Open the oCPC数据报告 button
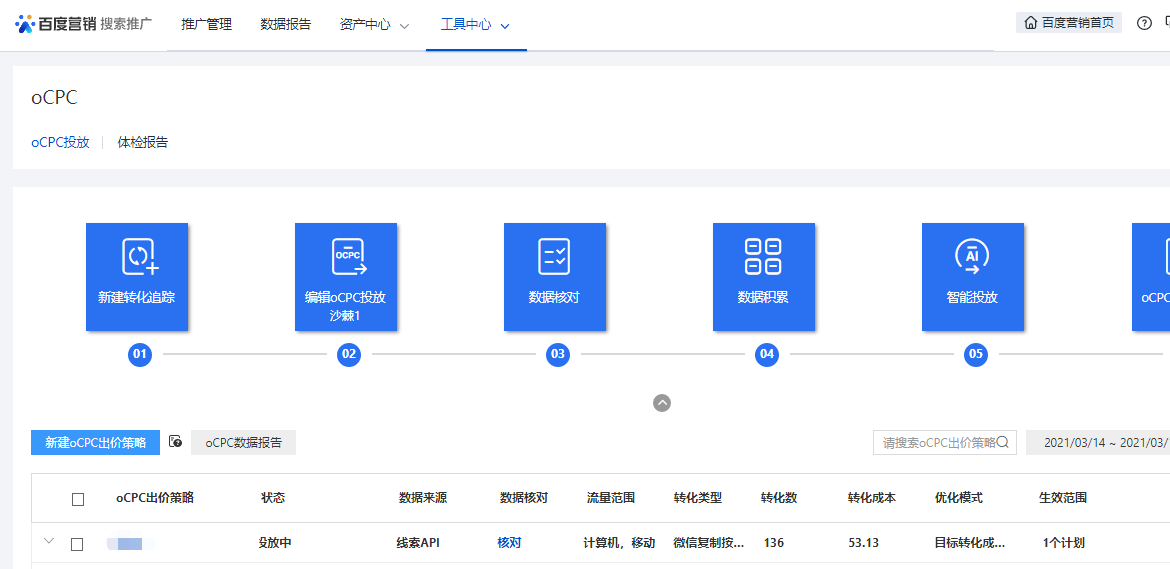The width and height of the screenshot is (1170, 569). point(244,442)
